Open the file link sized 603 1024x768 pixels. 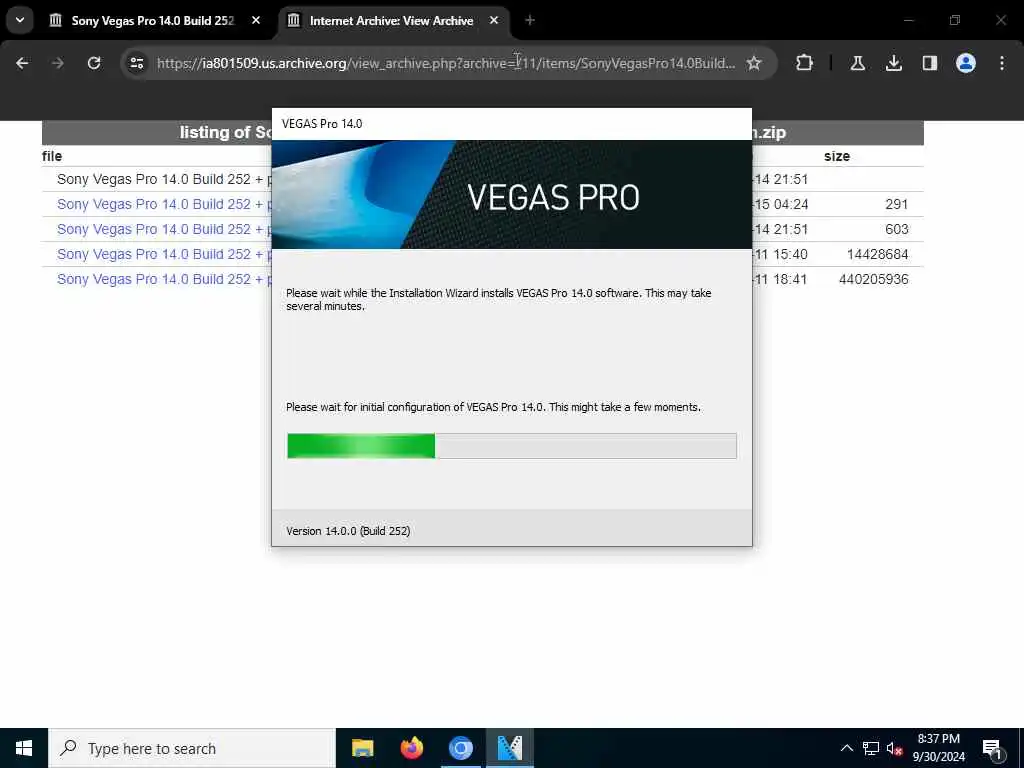tap(163, 229)
